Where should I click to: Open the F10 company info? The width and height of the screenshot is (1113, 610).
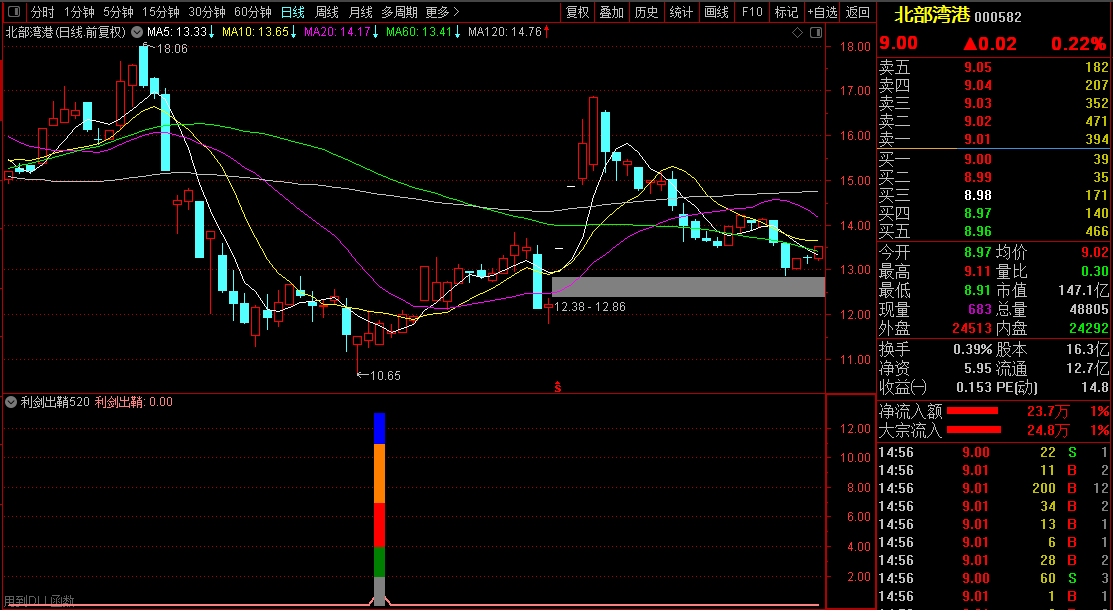coord(752,12)
